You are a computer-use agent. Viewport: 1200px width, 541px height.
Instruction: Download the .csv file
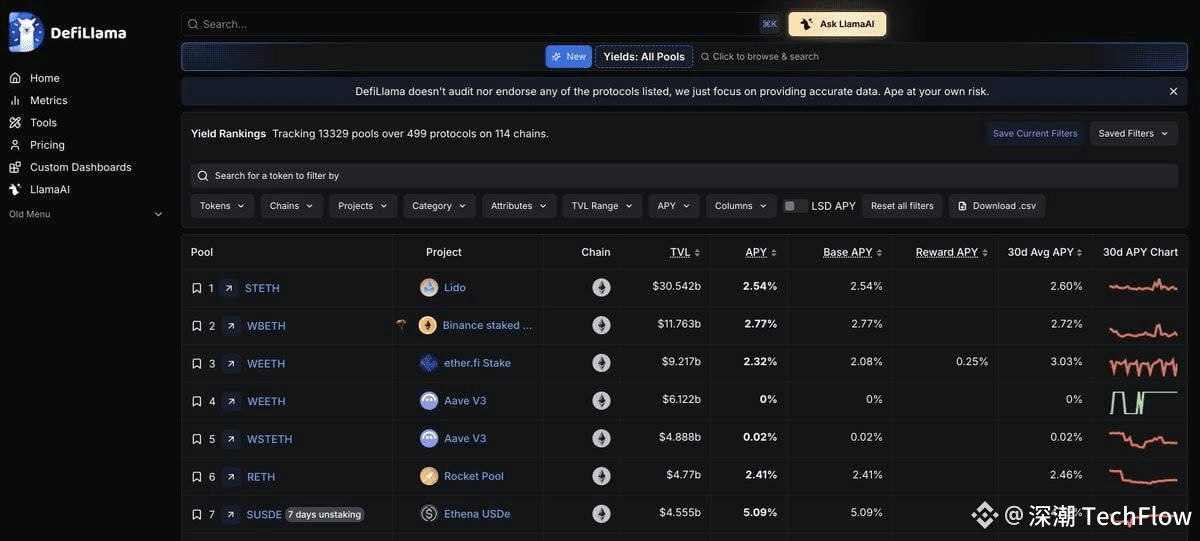(x=996, y=206)
